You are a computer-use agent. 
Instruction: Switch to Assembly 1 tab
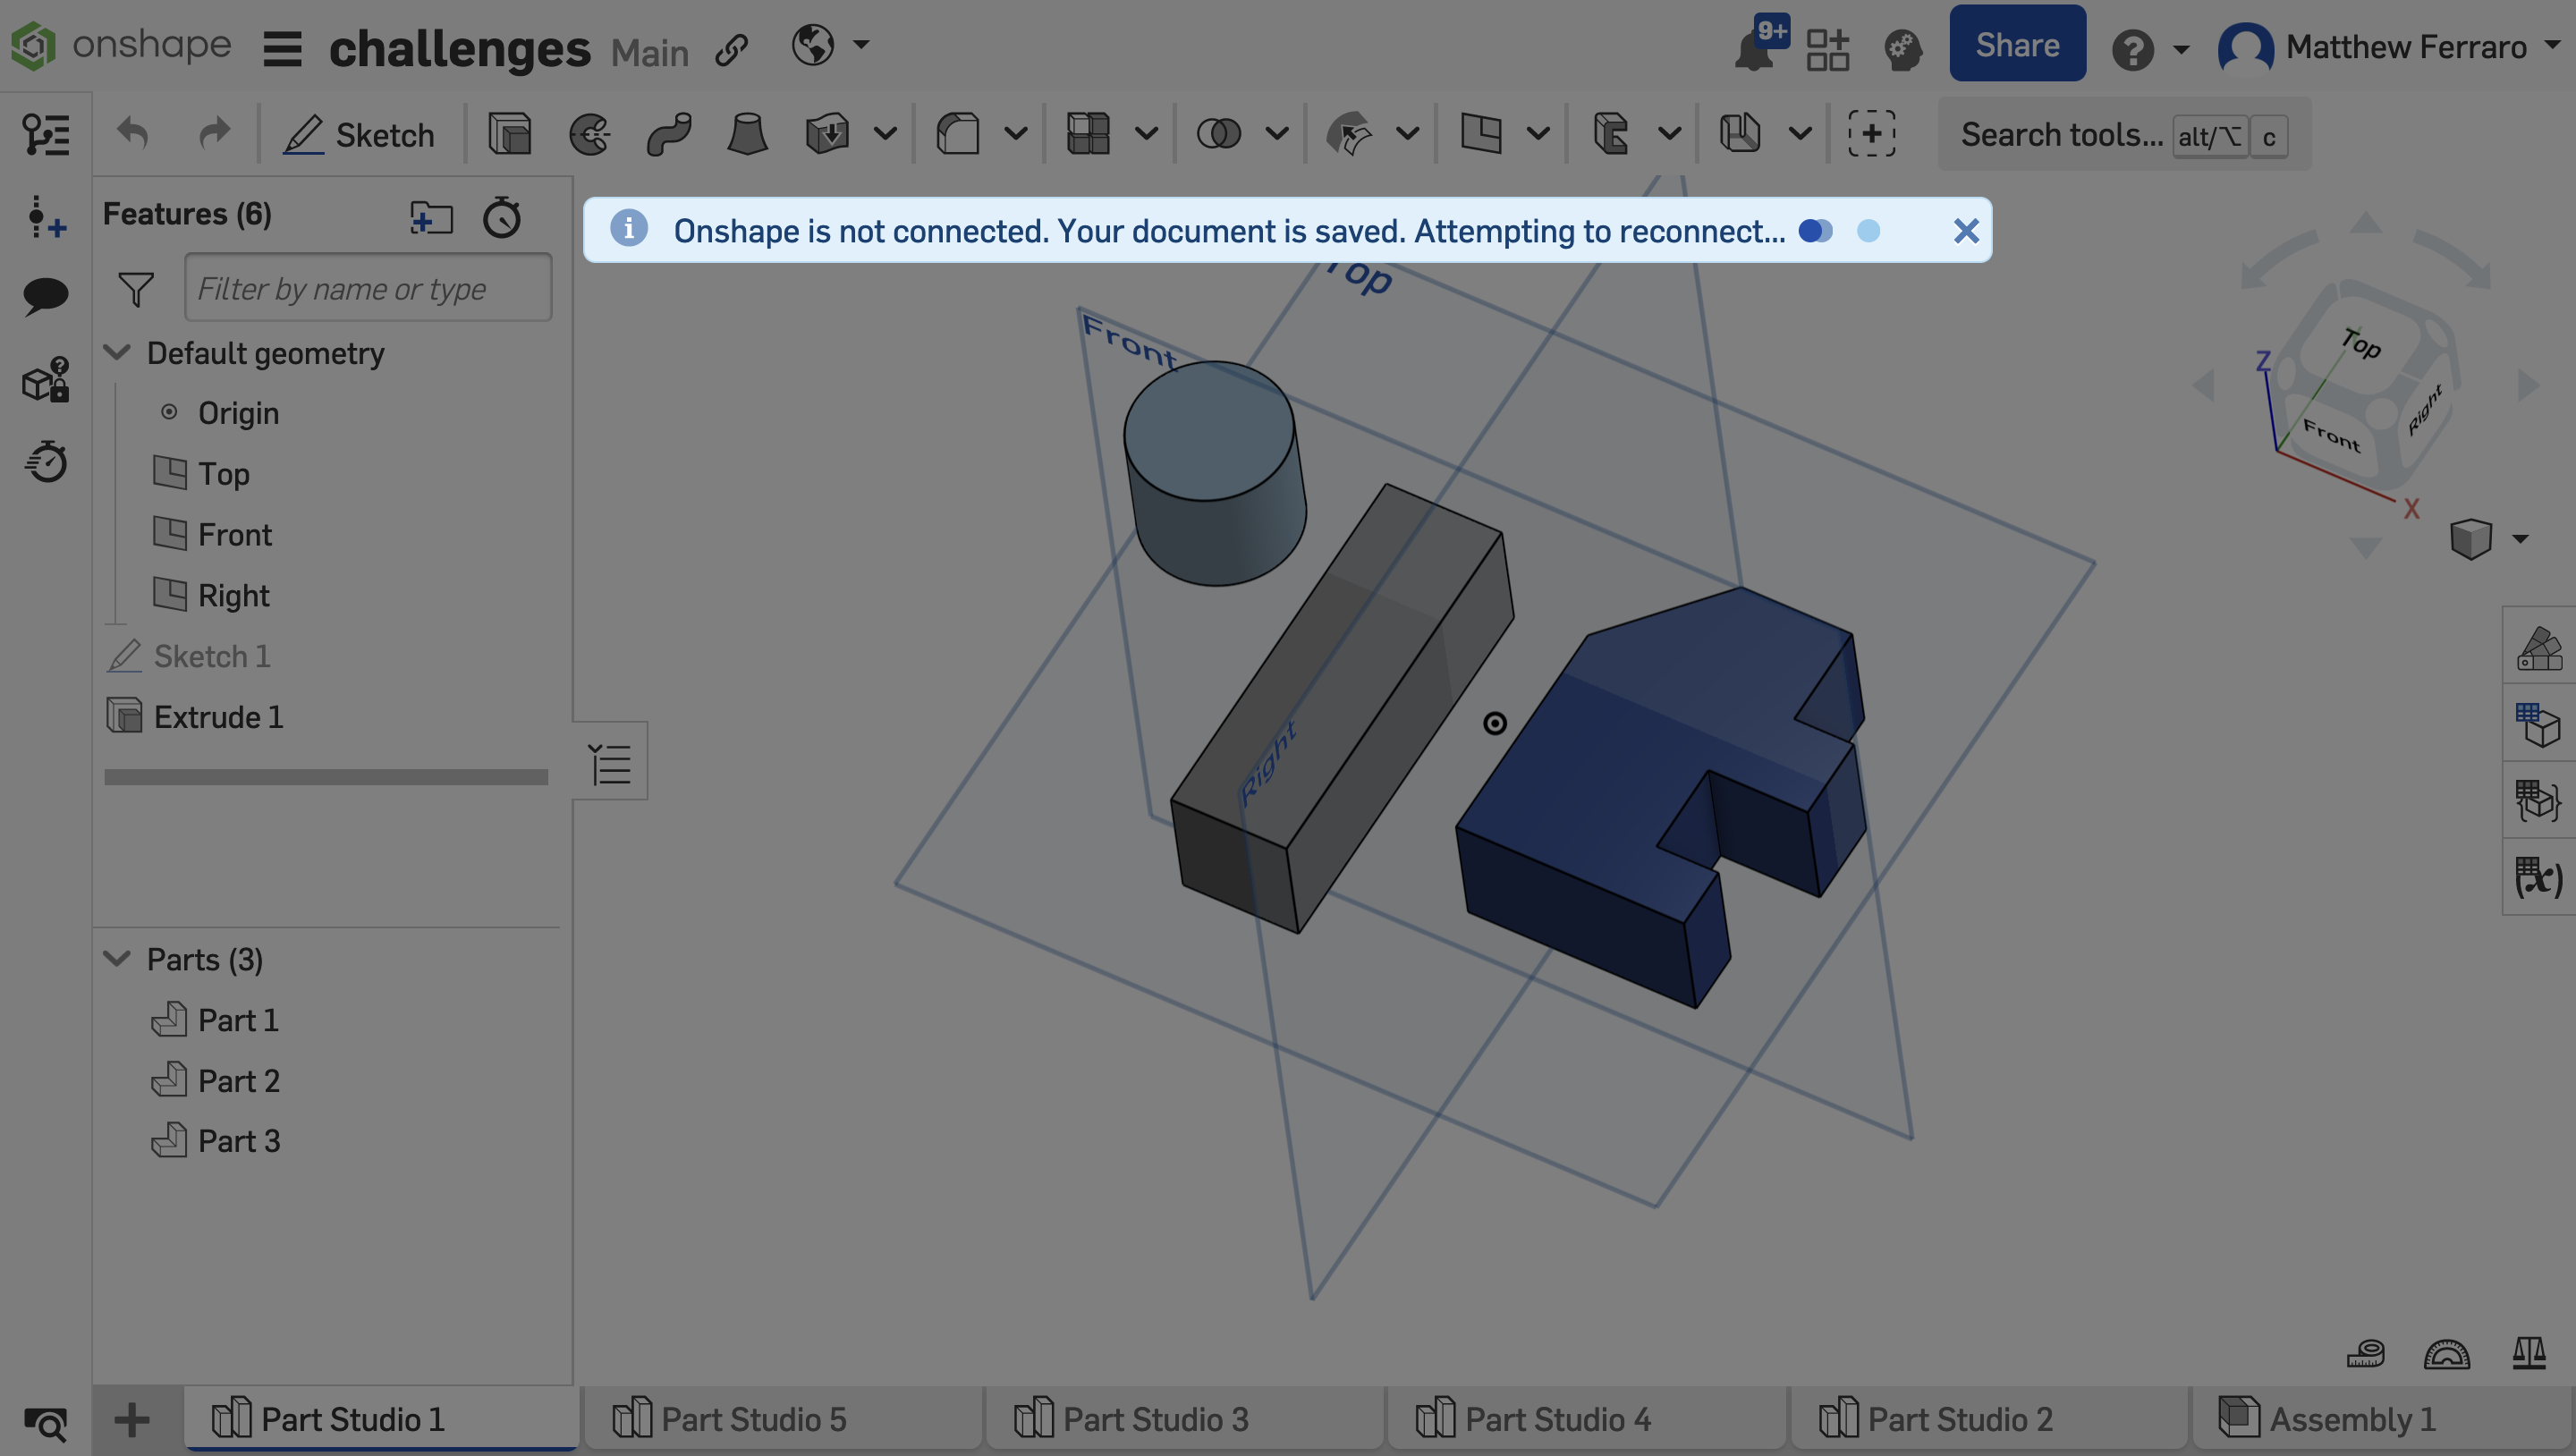pyautogui.click(x=2384, y=1419)
